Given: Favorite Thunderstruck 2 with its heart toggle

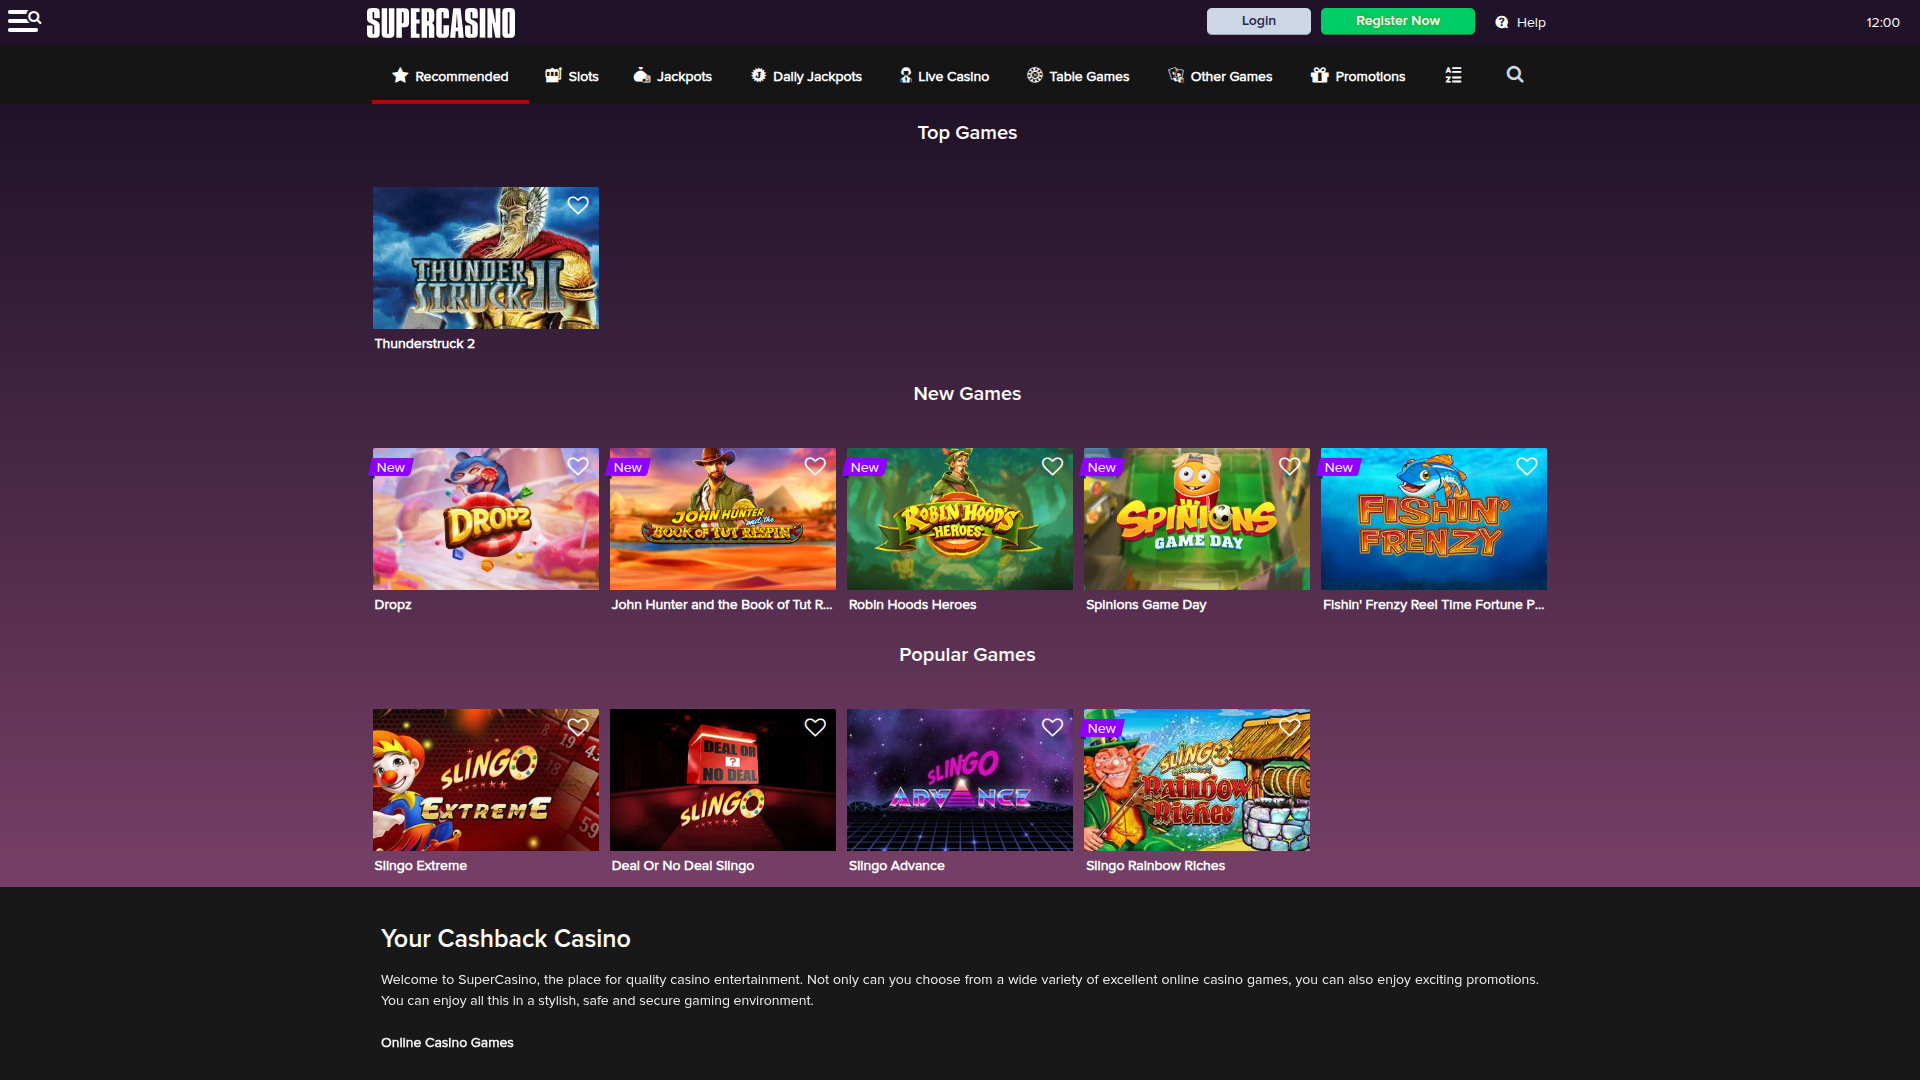Looking at the screenshot, I should (577, 205).
